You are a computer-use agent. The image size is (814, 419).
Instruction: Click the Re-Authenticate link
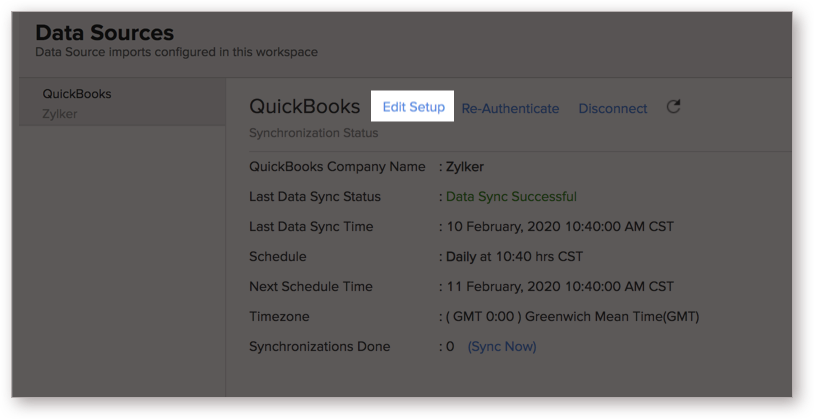510,109
